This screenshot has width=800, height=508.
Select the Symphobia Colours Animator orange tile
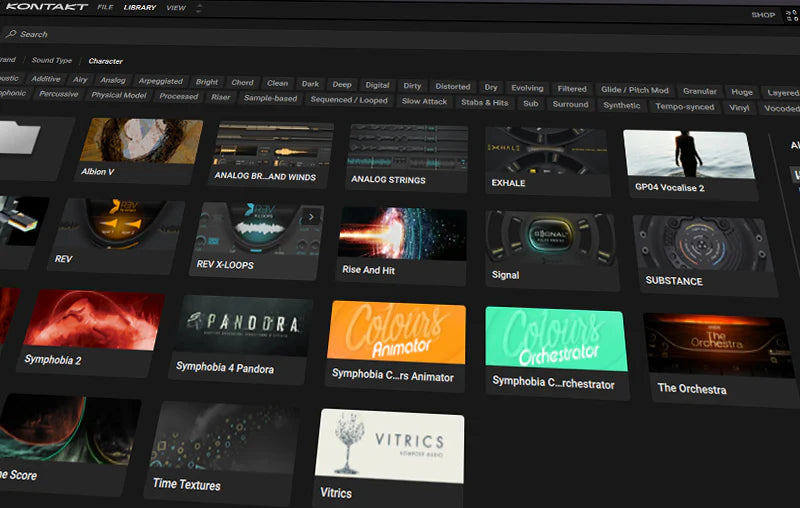pos(397,334)
